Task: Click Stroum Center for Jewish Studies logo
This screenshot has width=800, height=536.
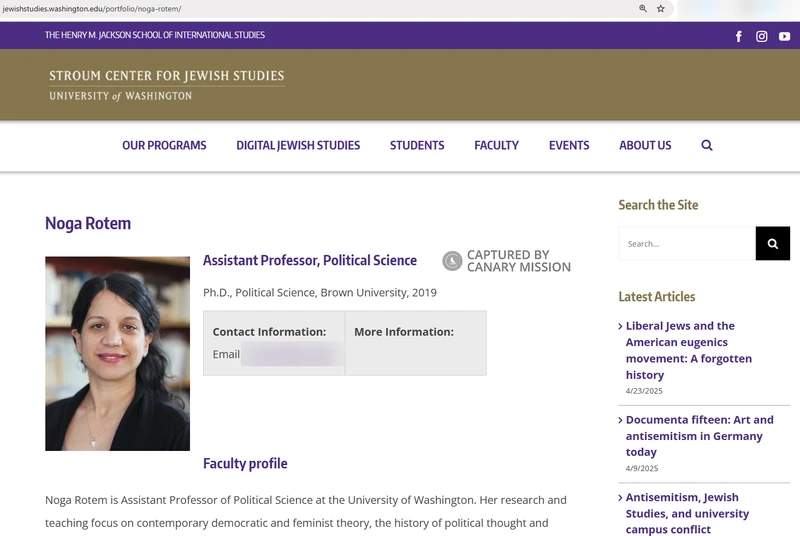Action: tap(167, 85)
